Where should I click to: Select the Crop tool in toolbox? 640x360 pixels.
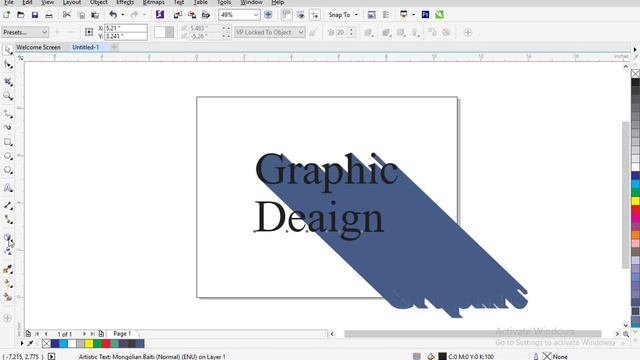(7, 82)
